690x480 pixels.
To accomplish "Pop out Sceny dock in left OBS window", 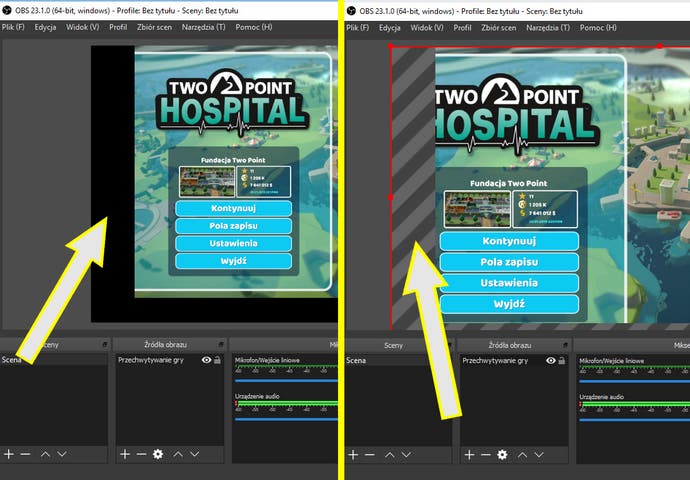I will click(x=105, y=344).
